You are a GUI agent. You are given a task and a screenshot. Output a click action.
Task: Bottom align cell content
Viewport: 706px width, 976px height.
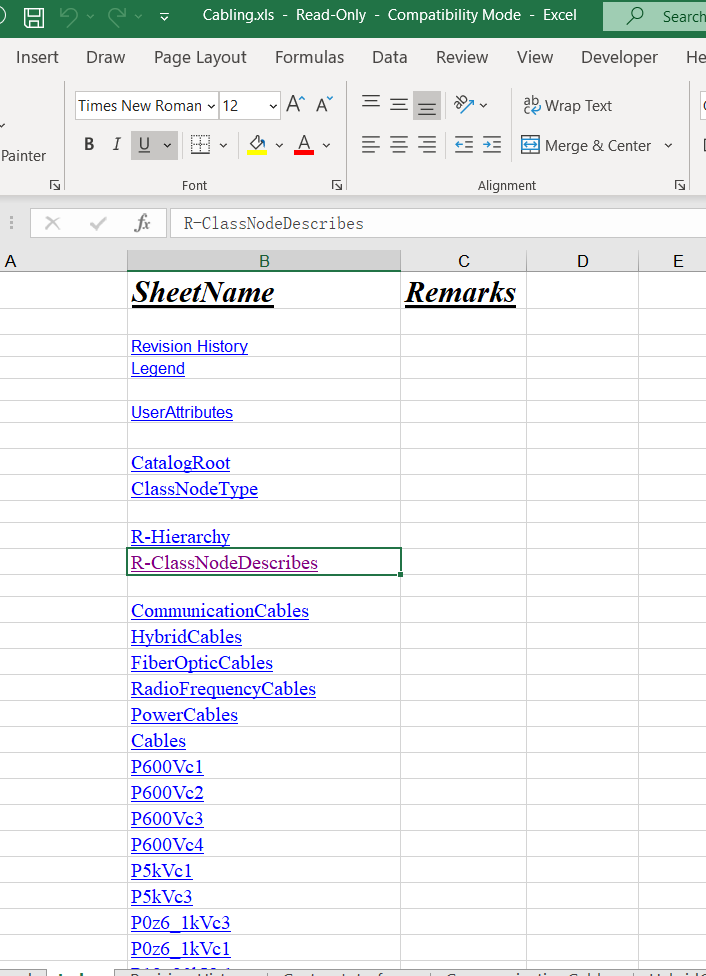pyautogui.click(x=426, y=105)
